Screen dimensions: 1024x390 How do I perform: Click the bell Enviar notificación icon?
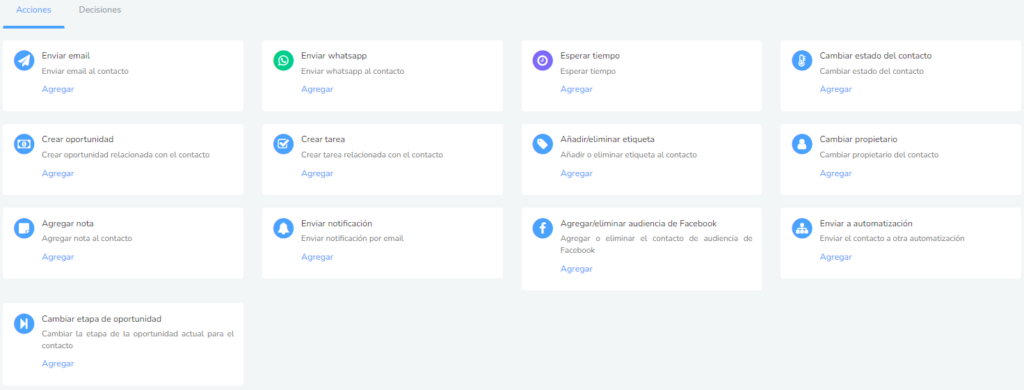point(283,228)
